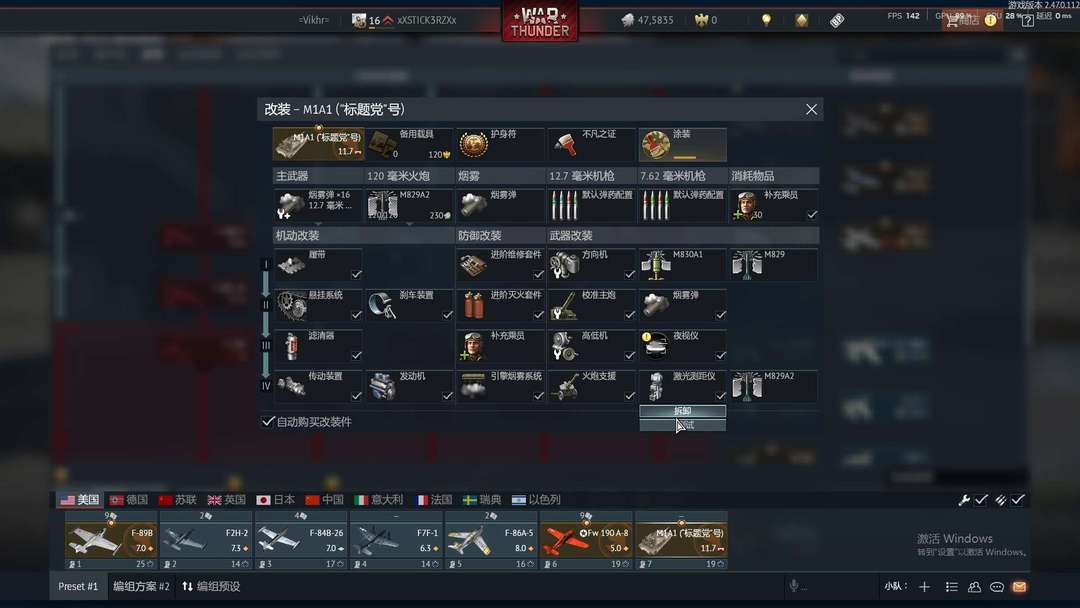Select the F-89B aircraft slot
The width and height of the screenshot is (1080, 608).
click(111, 539)
